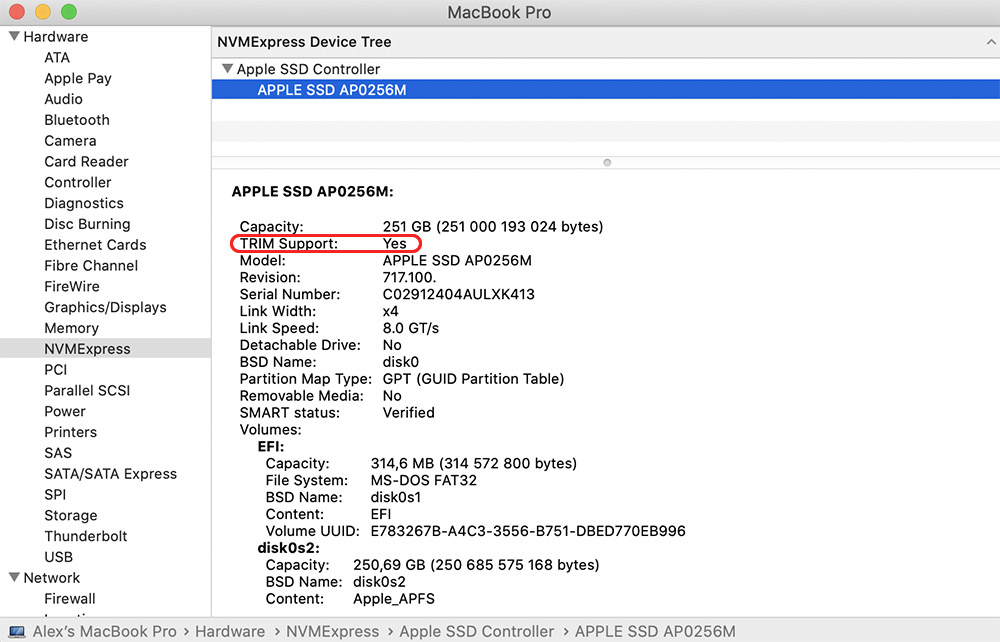
Task: Click Alex's MacBook Pro in path bar
Action: tap(105, 632)
